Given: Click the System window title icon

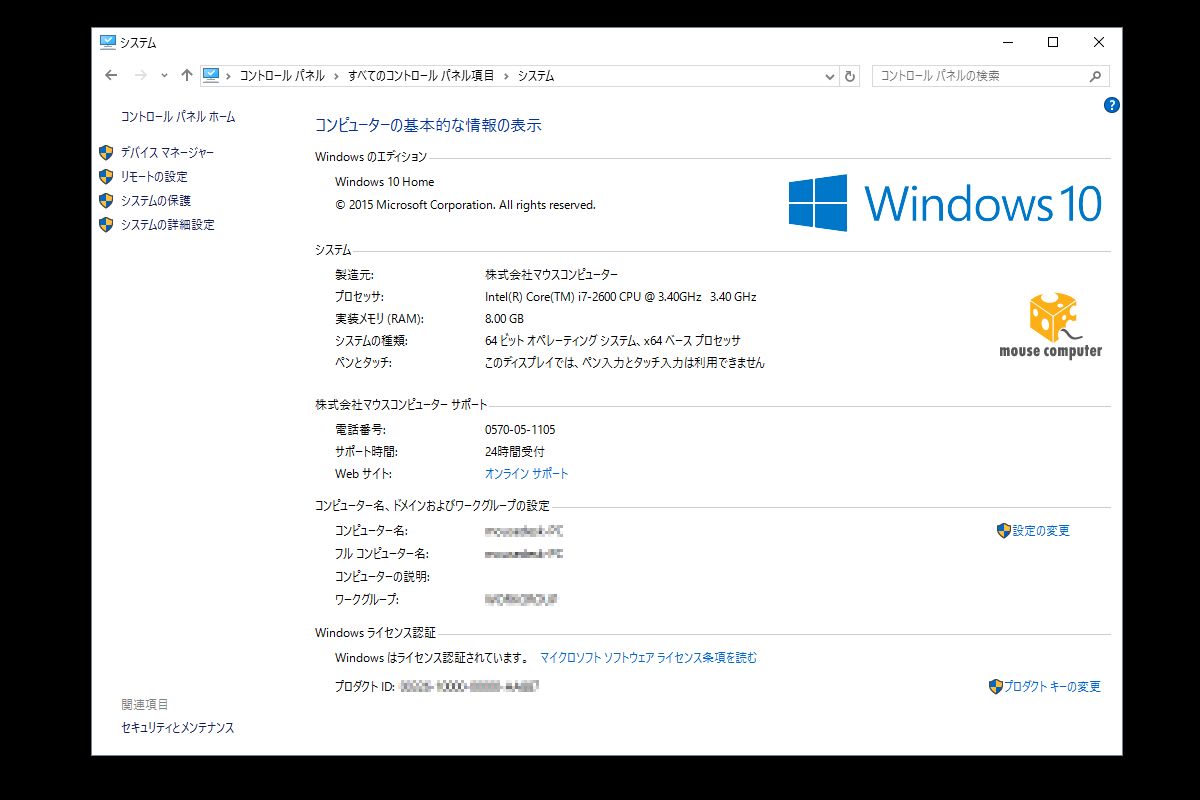Looking at the screenshot, I should (108, 42).
